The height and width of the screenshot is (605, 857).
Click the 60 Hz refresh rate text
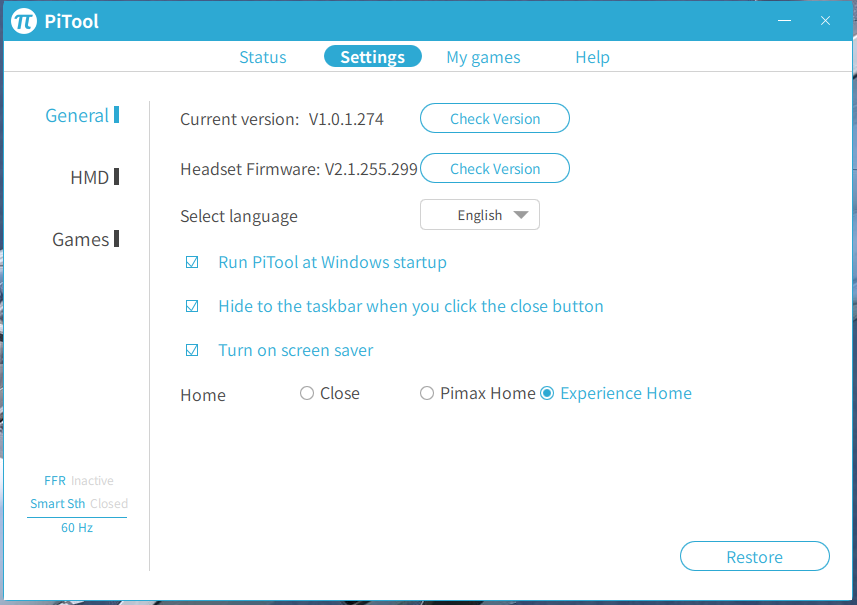[77, 527]
